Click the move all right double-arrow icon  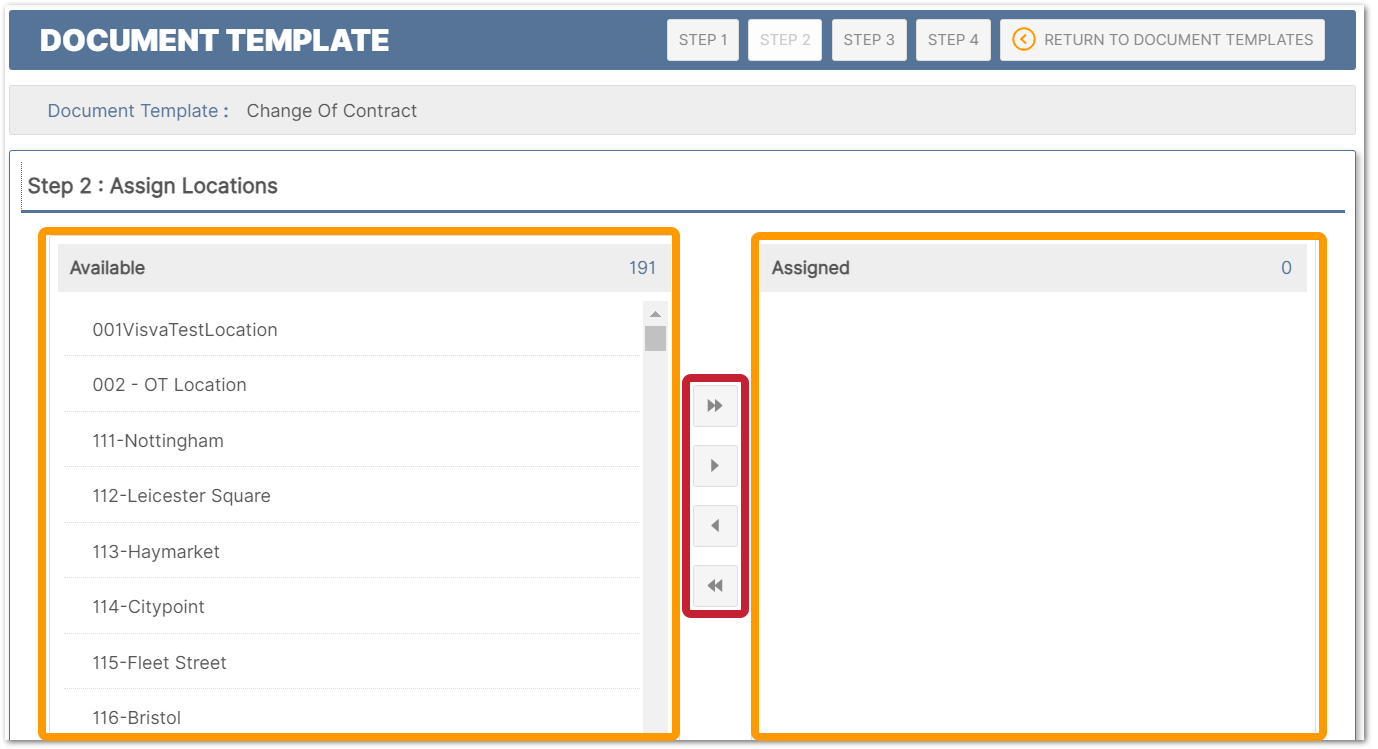715,406
